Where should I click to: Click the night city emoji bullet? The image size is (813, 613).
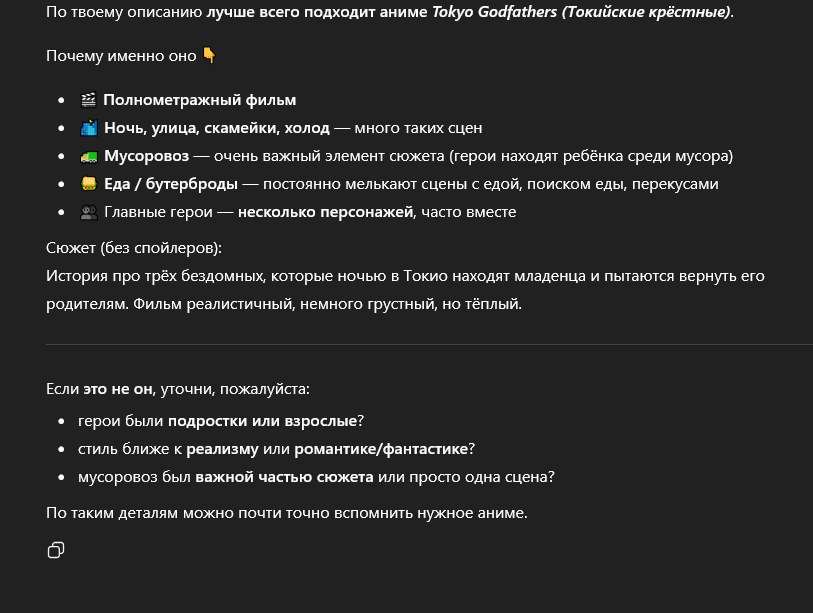[x=88, y=128]
